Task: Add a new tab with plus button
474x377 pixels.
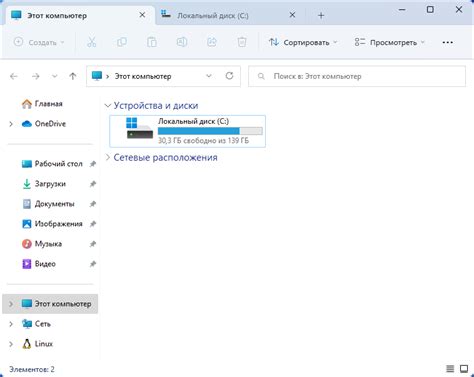Action: pyautogui.click(x=321, y=15)
